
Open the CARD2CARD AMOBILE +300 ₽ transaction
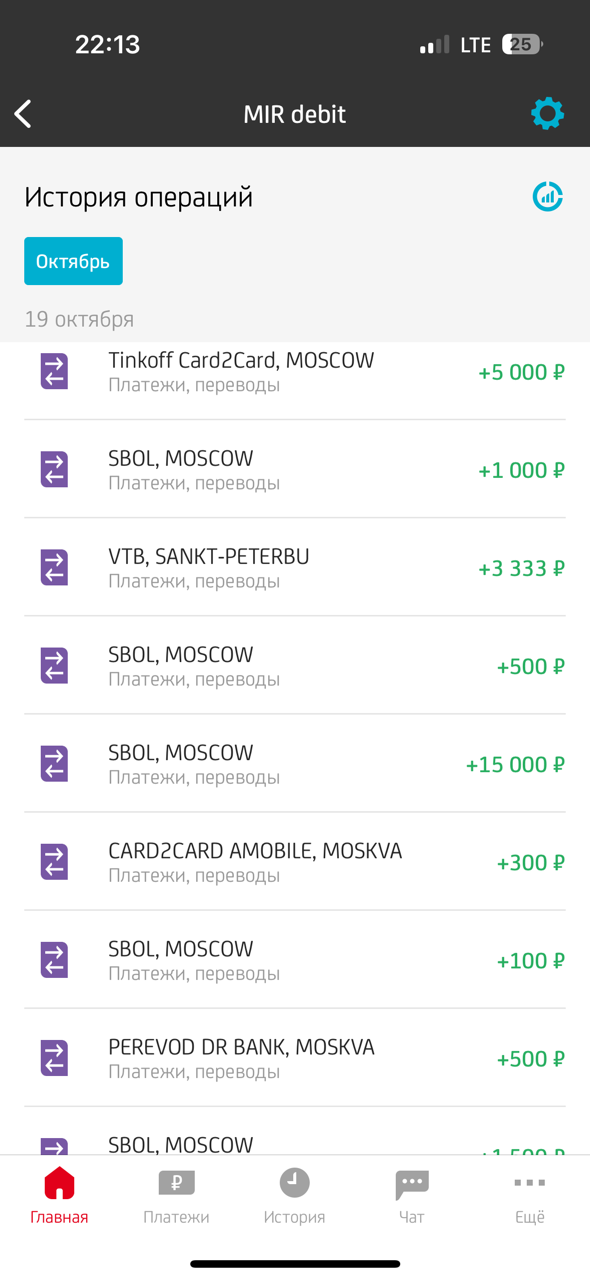pyautogui.click(x=295, y=861)
